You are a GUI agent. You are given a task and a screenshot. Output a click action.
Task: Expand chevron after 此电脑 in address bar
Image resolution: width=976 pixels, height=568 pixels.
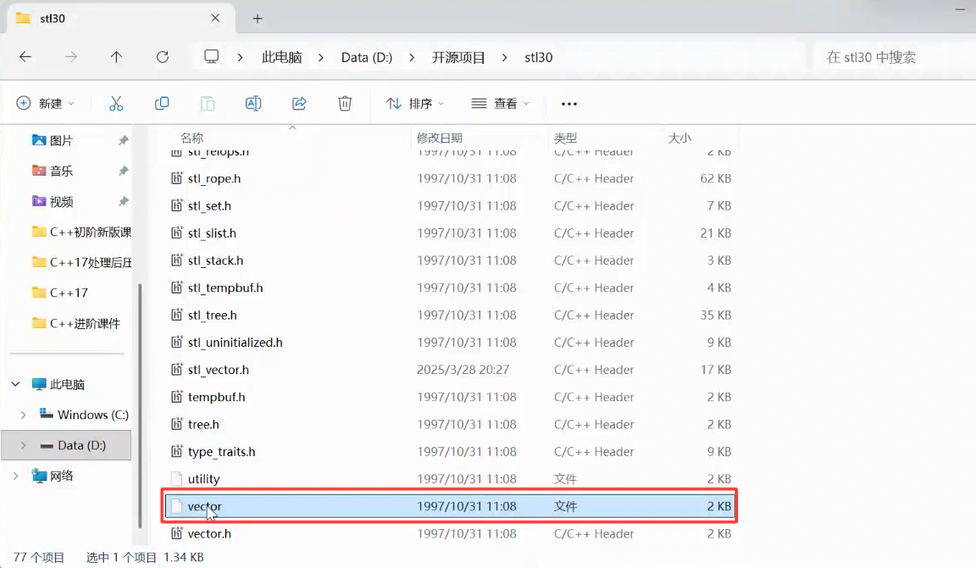(321, 58)
